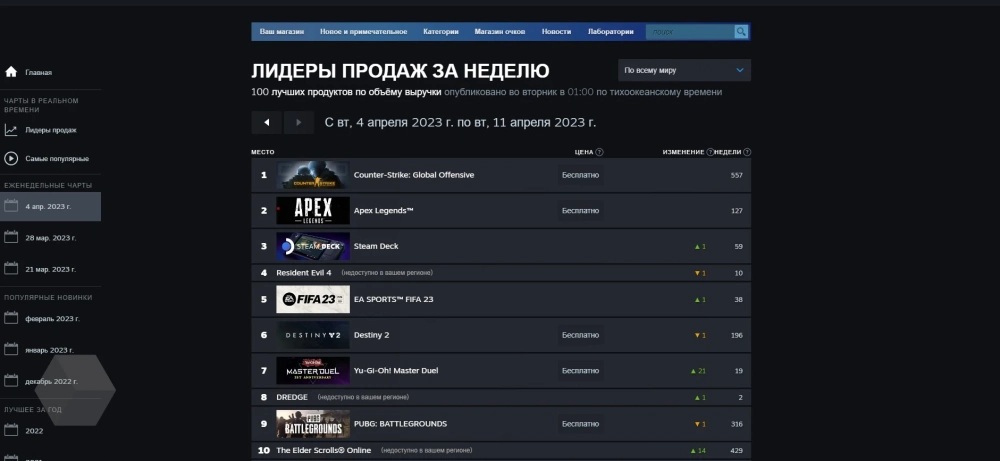Expand the По всему миру region dropdown
Image resolution: width=1000 pixels, height=461 pixels.
click(684, 71)
